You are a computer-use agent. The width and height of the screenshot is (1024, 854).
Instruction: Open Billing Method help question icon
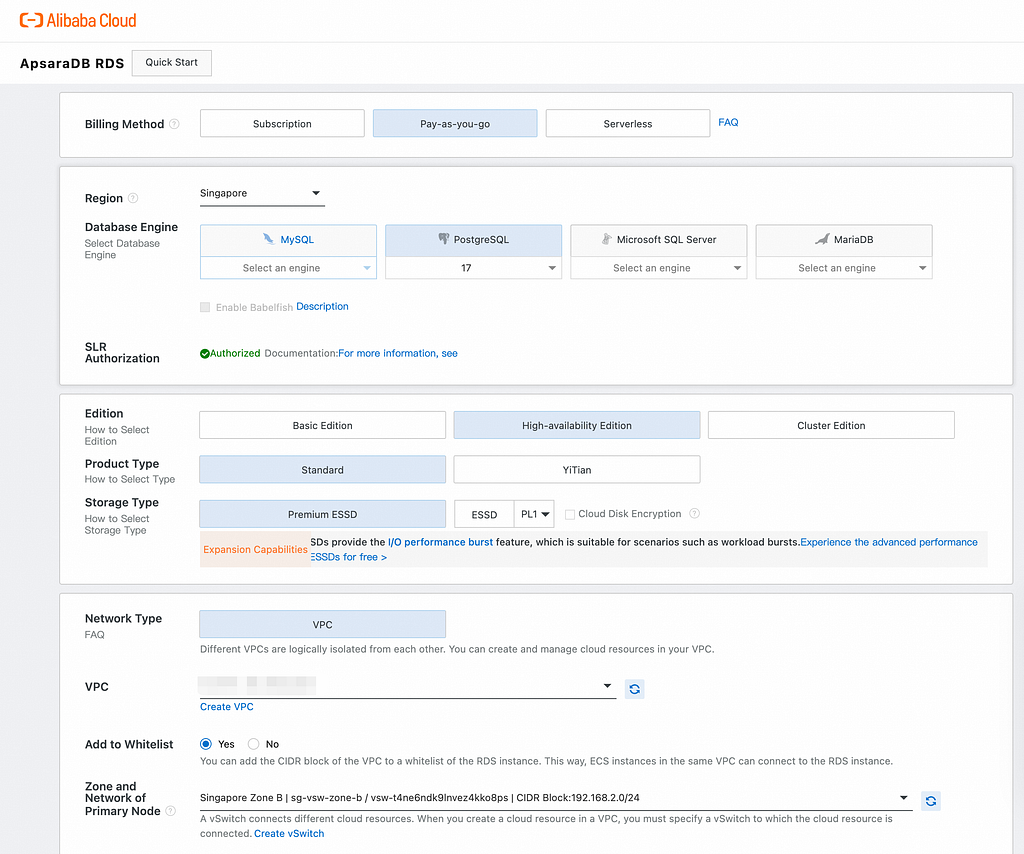coord(174,124)
